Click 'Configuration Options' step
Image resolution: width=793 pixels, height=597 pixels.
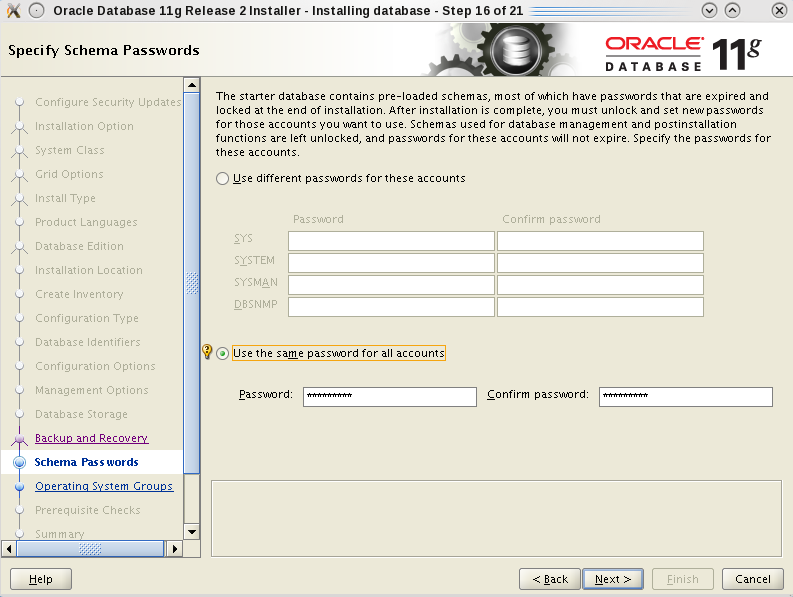(x=95, y=366)
